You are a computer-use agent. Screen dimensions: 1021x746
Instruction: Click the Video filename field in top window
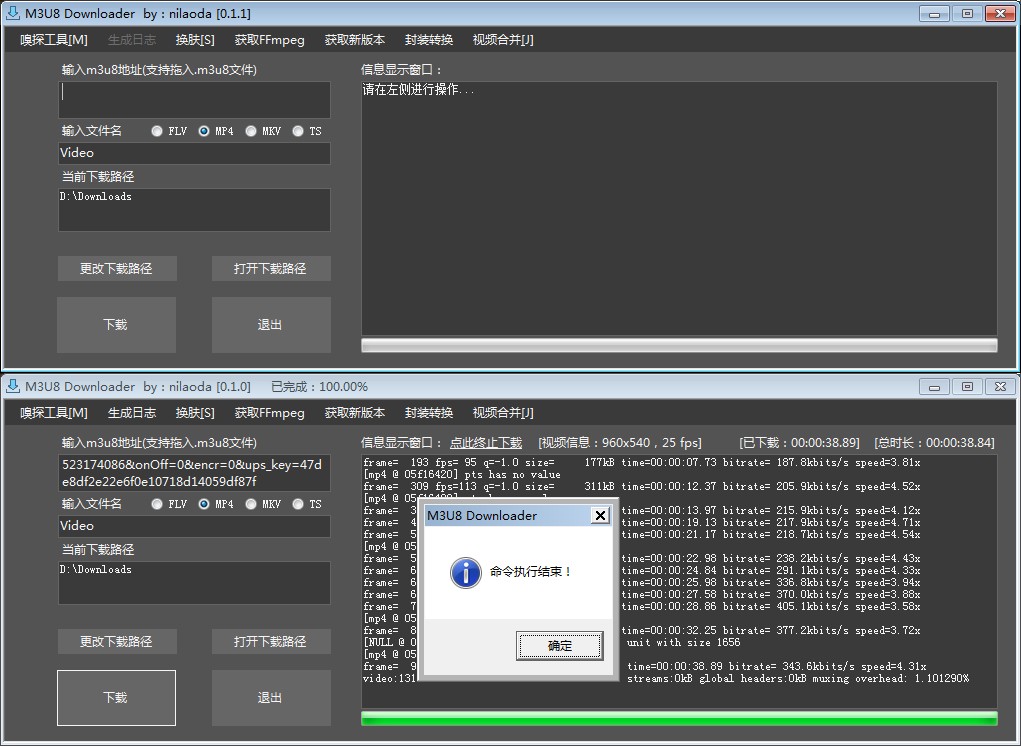[x=194, y=154]
